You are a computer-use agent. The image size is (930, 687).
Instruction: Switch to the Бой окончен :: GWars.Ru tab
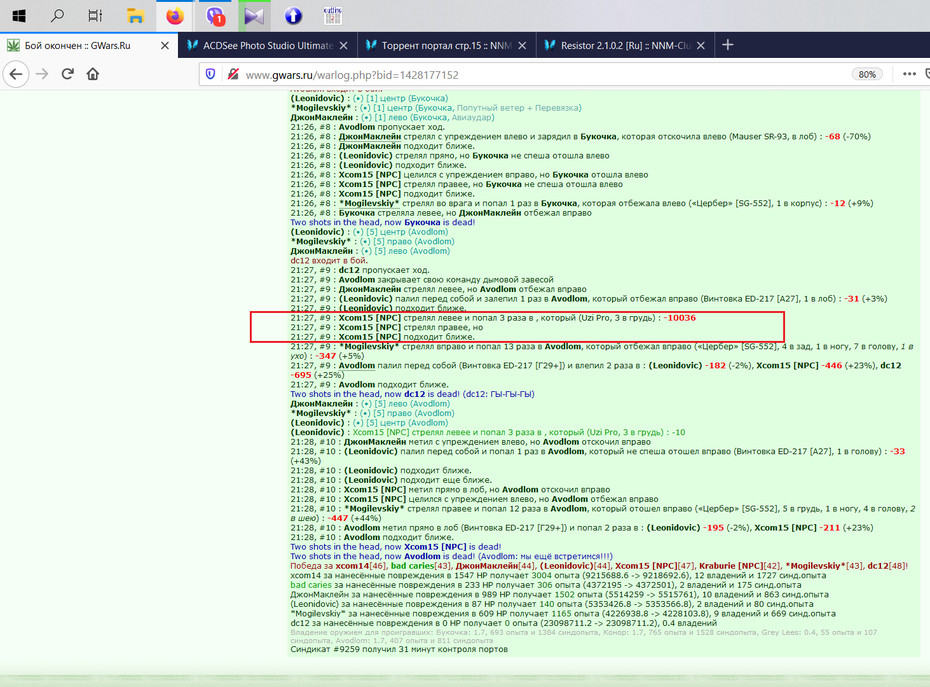pos(89,45)
